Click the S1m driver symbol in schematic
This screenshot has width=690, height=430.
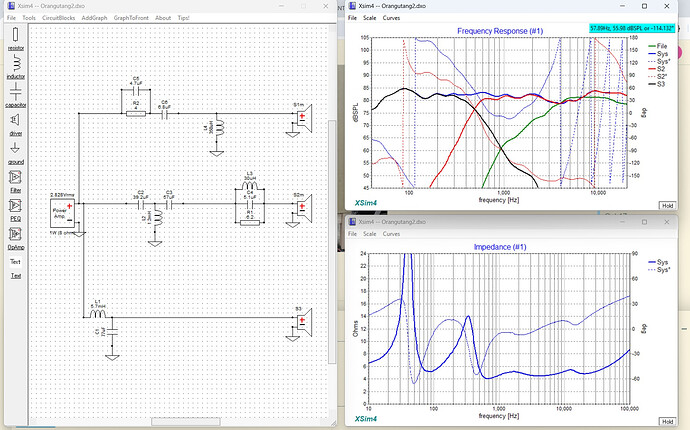click(x=304, y=119)
